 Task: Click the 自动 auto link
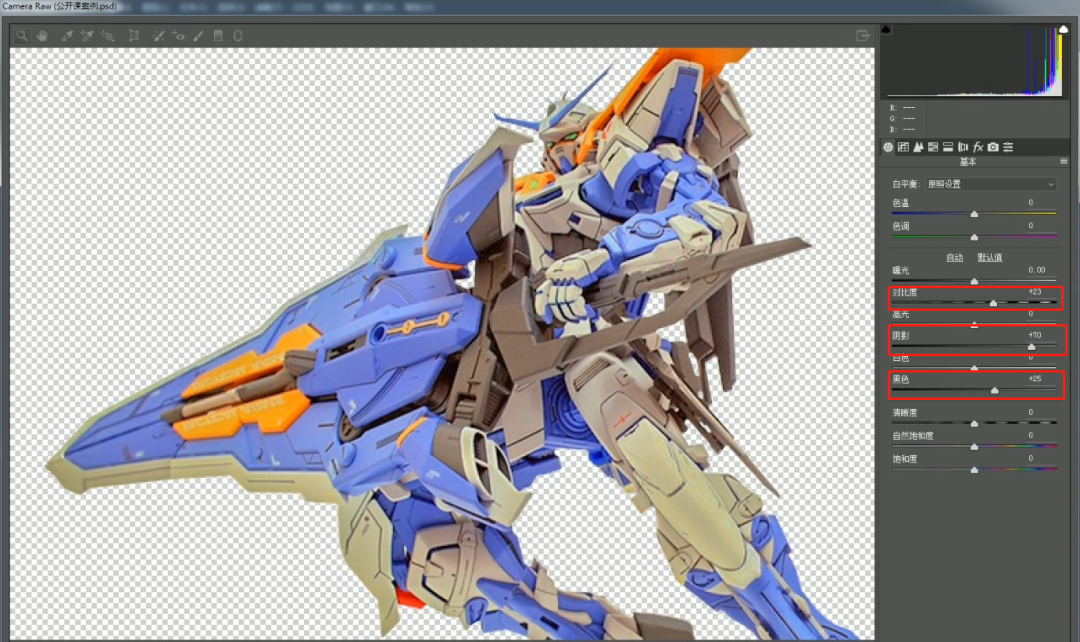coord(955,257)
